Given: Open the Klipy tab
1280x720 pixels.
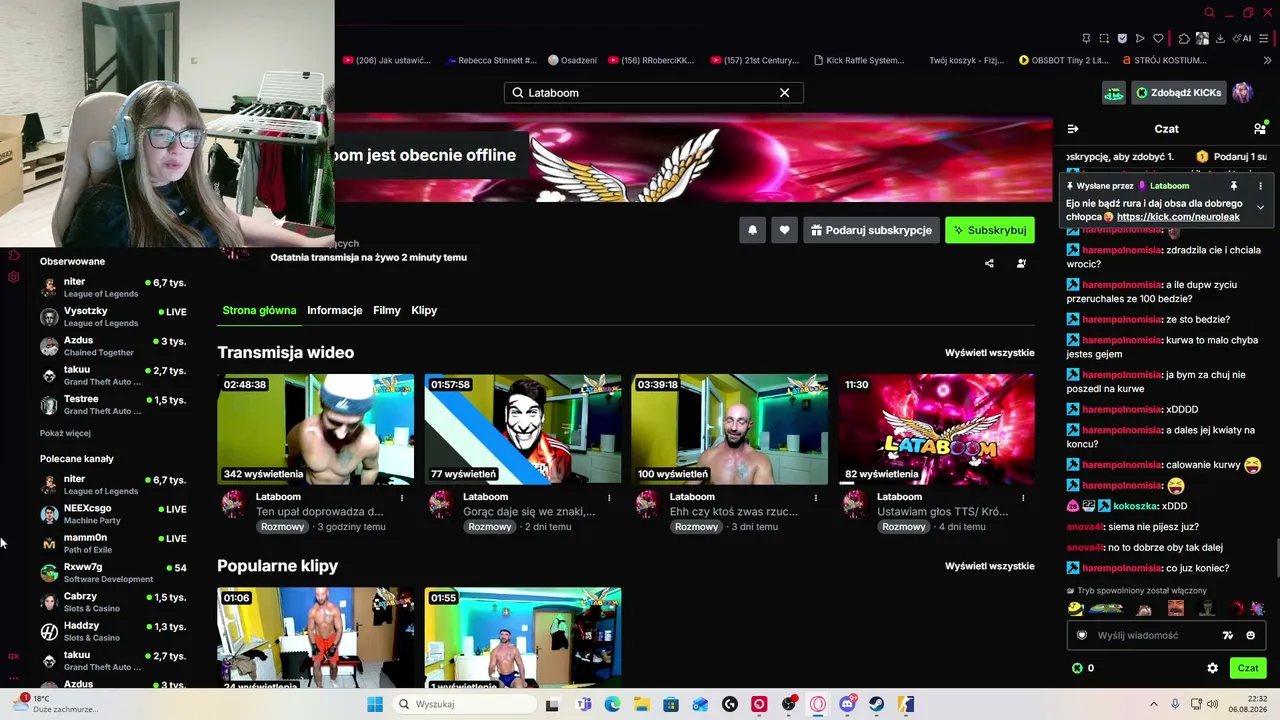Looking at the screenshot, I should (424, 310).
